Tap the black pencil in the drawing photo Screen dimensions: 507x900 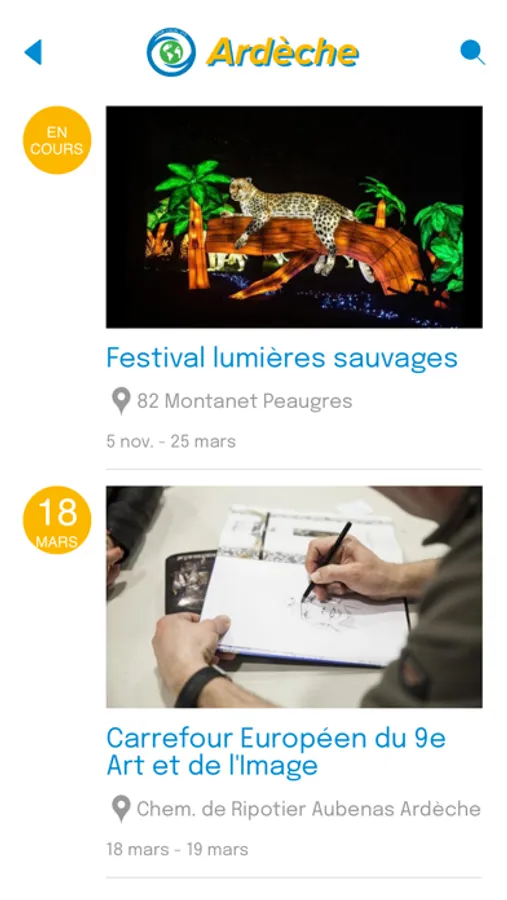326,561
